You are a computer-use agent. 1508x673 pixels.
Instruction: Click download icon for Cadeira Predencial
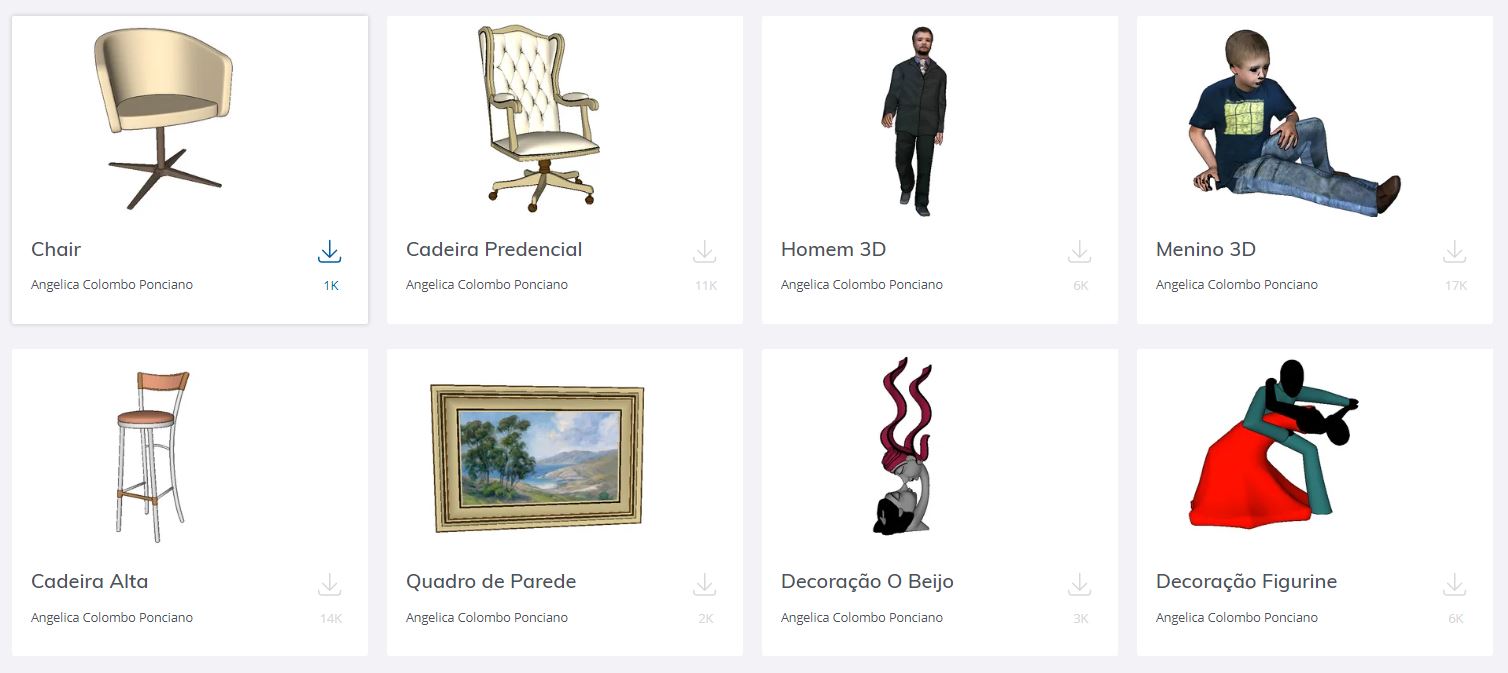pyautogui.click(x=705, y=252)
